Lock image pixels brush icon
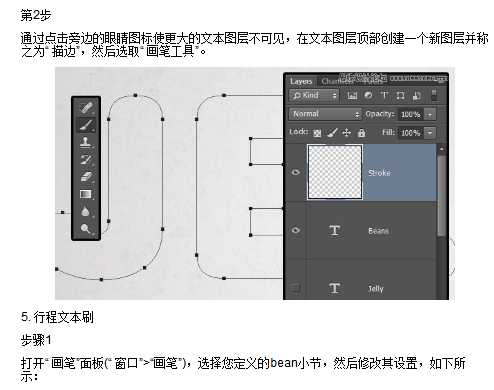This screenshot has width=494, height=390. click(x=332, y=133)
